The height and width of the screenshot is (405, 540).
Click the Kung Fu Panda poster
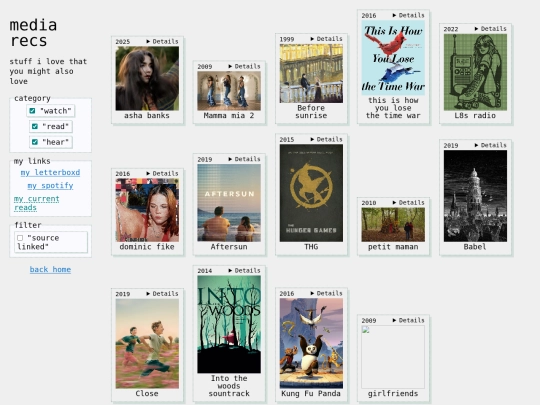coord(311,343)
